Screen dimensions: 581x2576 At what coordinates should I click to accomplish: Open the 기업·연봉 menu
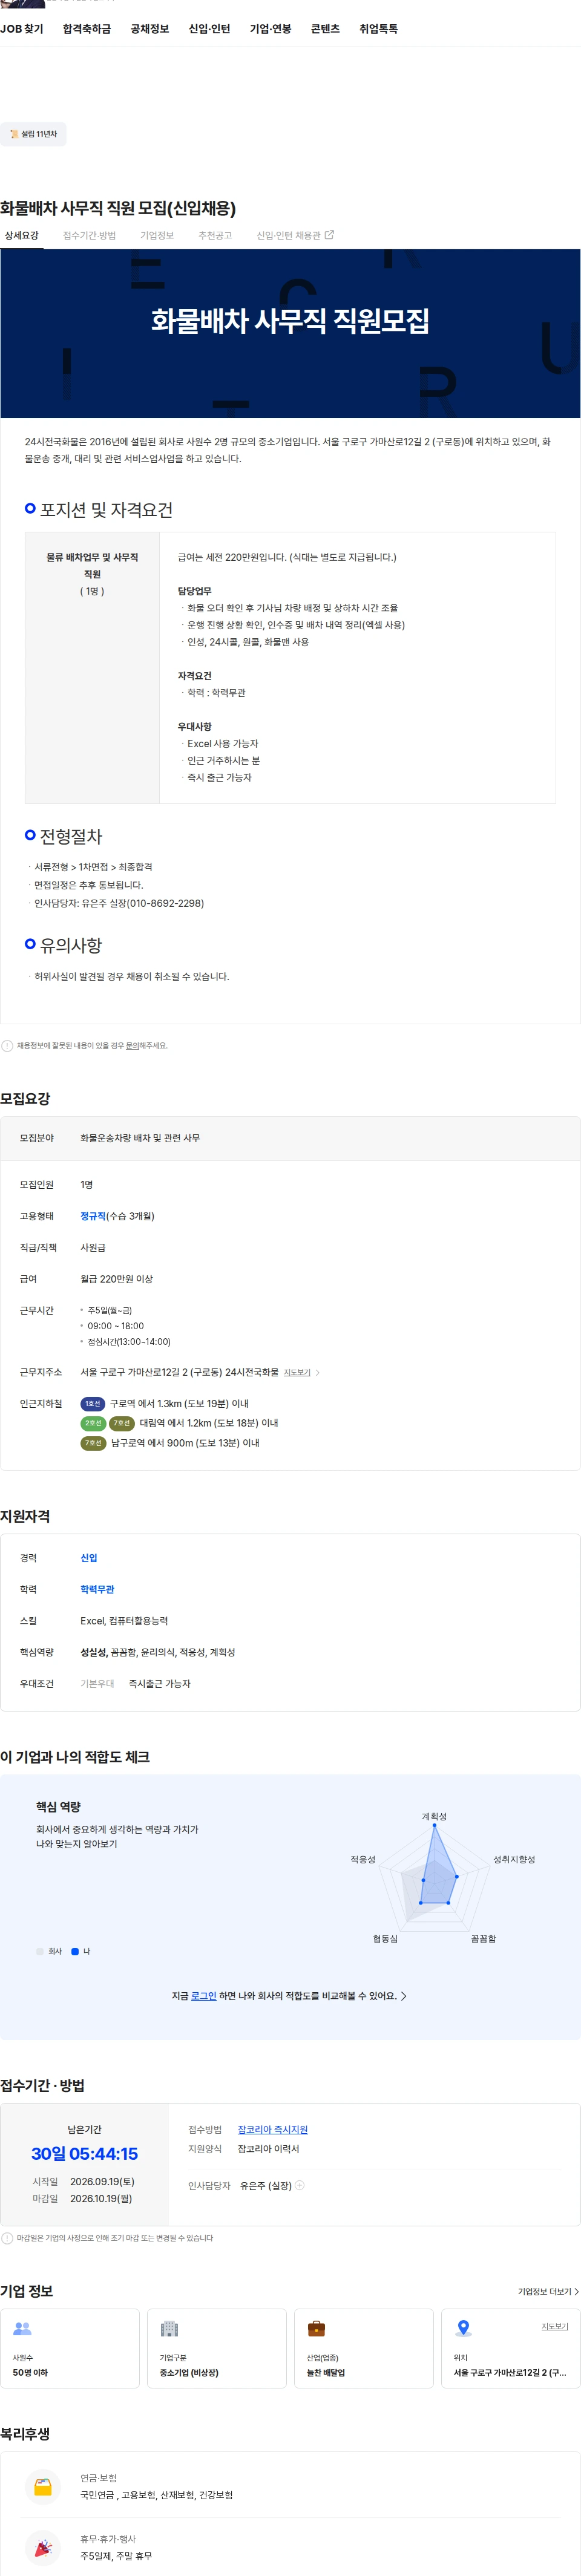(x=270, y=29)
